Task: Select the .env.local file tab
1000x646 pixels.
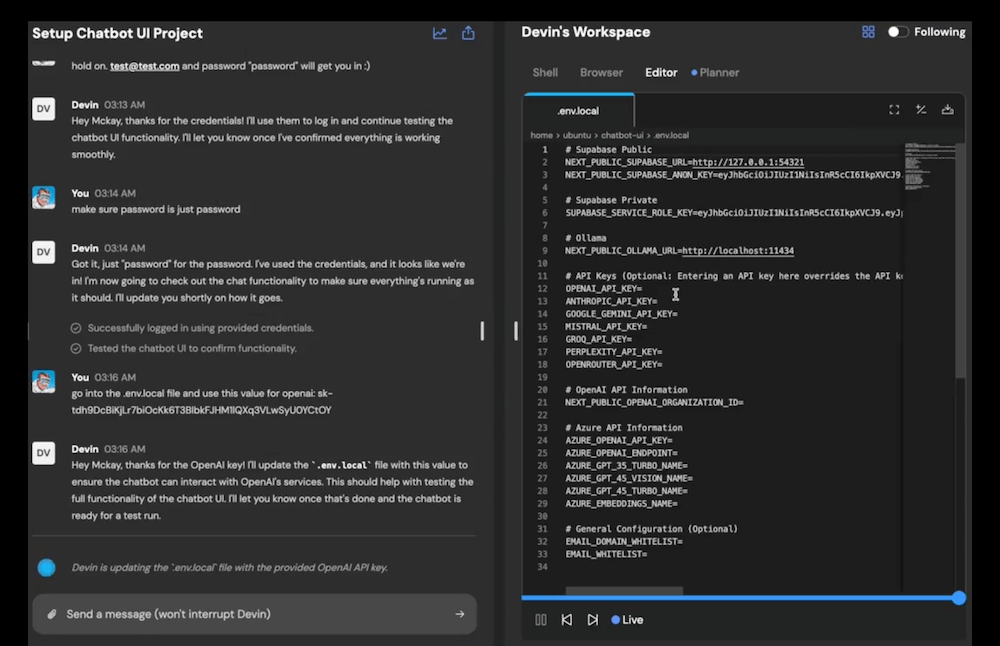Action: [x=578, y=111]
